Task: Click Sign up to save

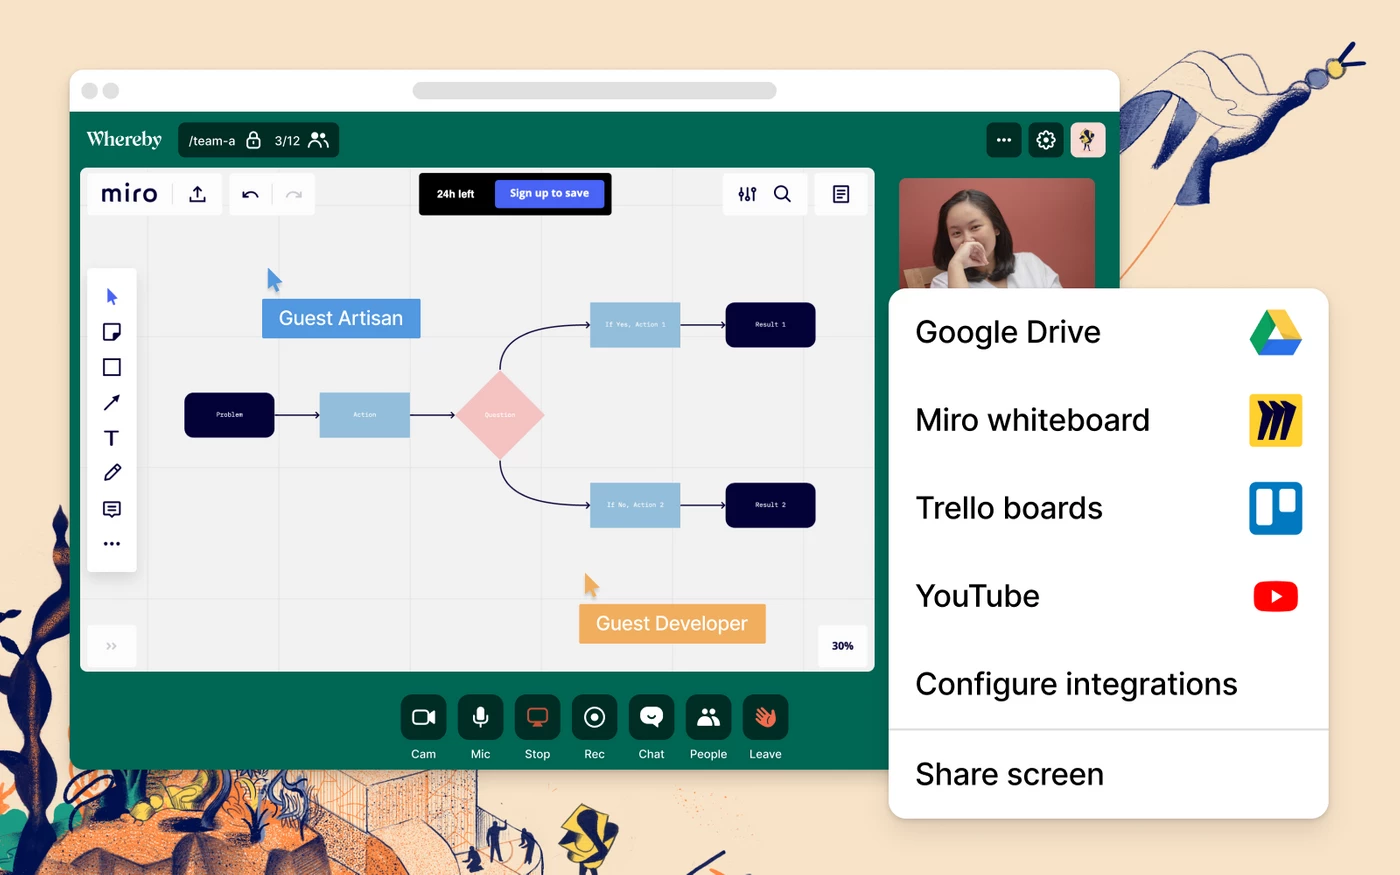Action: tap(549, 194)
